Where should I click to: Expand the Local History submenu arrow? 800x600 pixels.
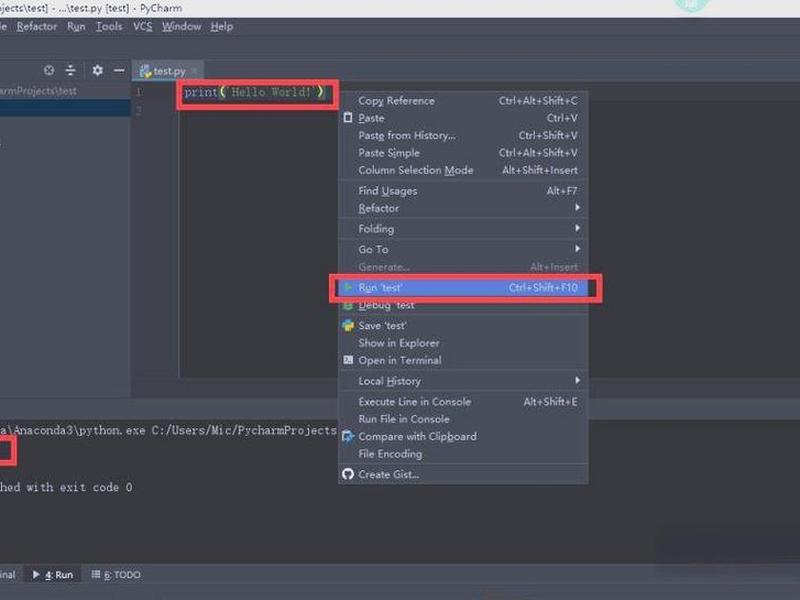[577, 381]
